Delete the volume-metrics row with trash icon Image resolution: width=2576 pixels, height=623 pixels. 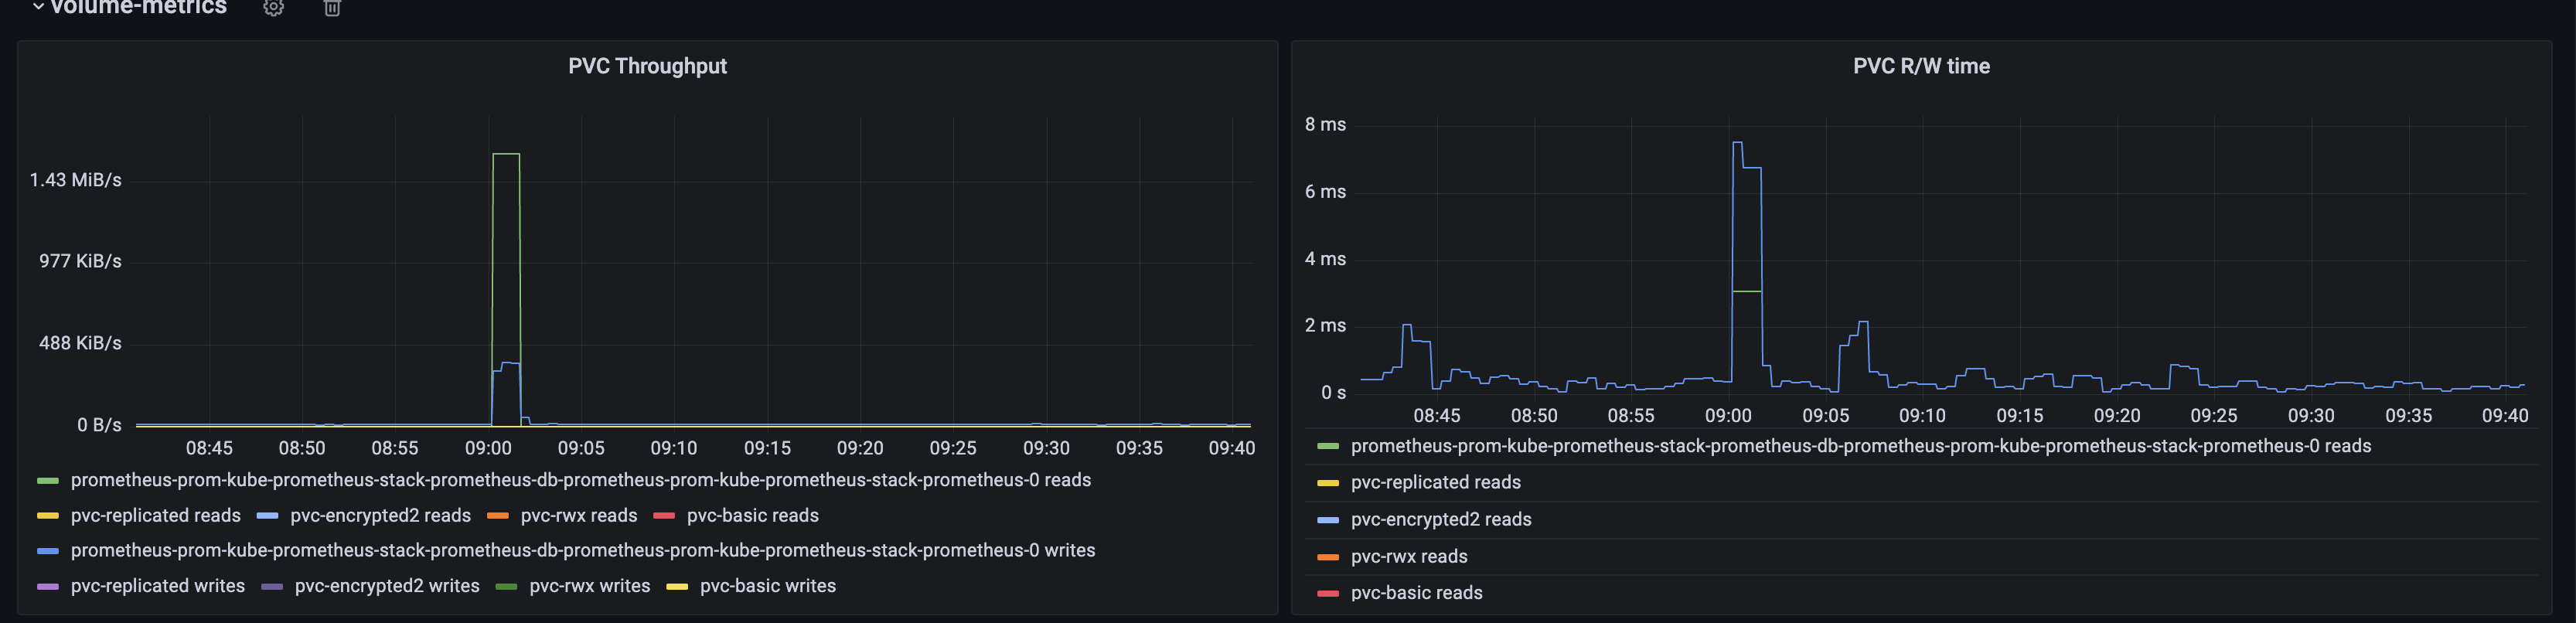click(333, 8)
